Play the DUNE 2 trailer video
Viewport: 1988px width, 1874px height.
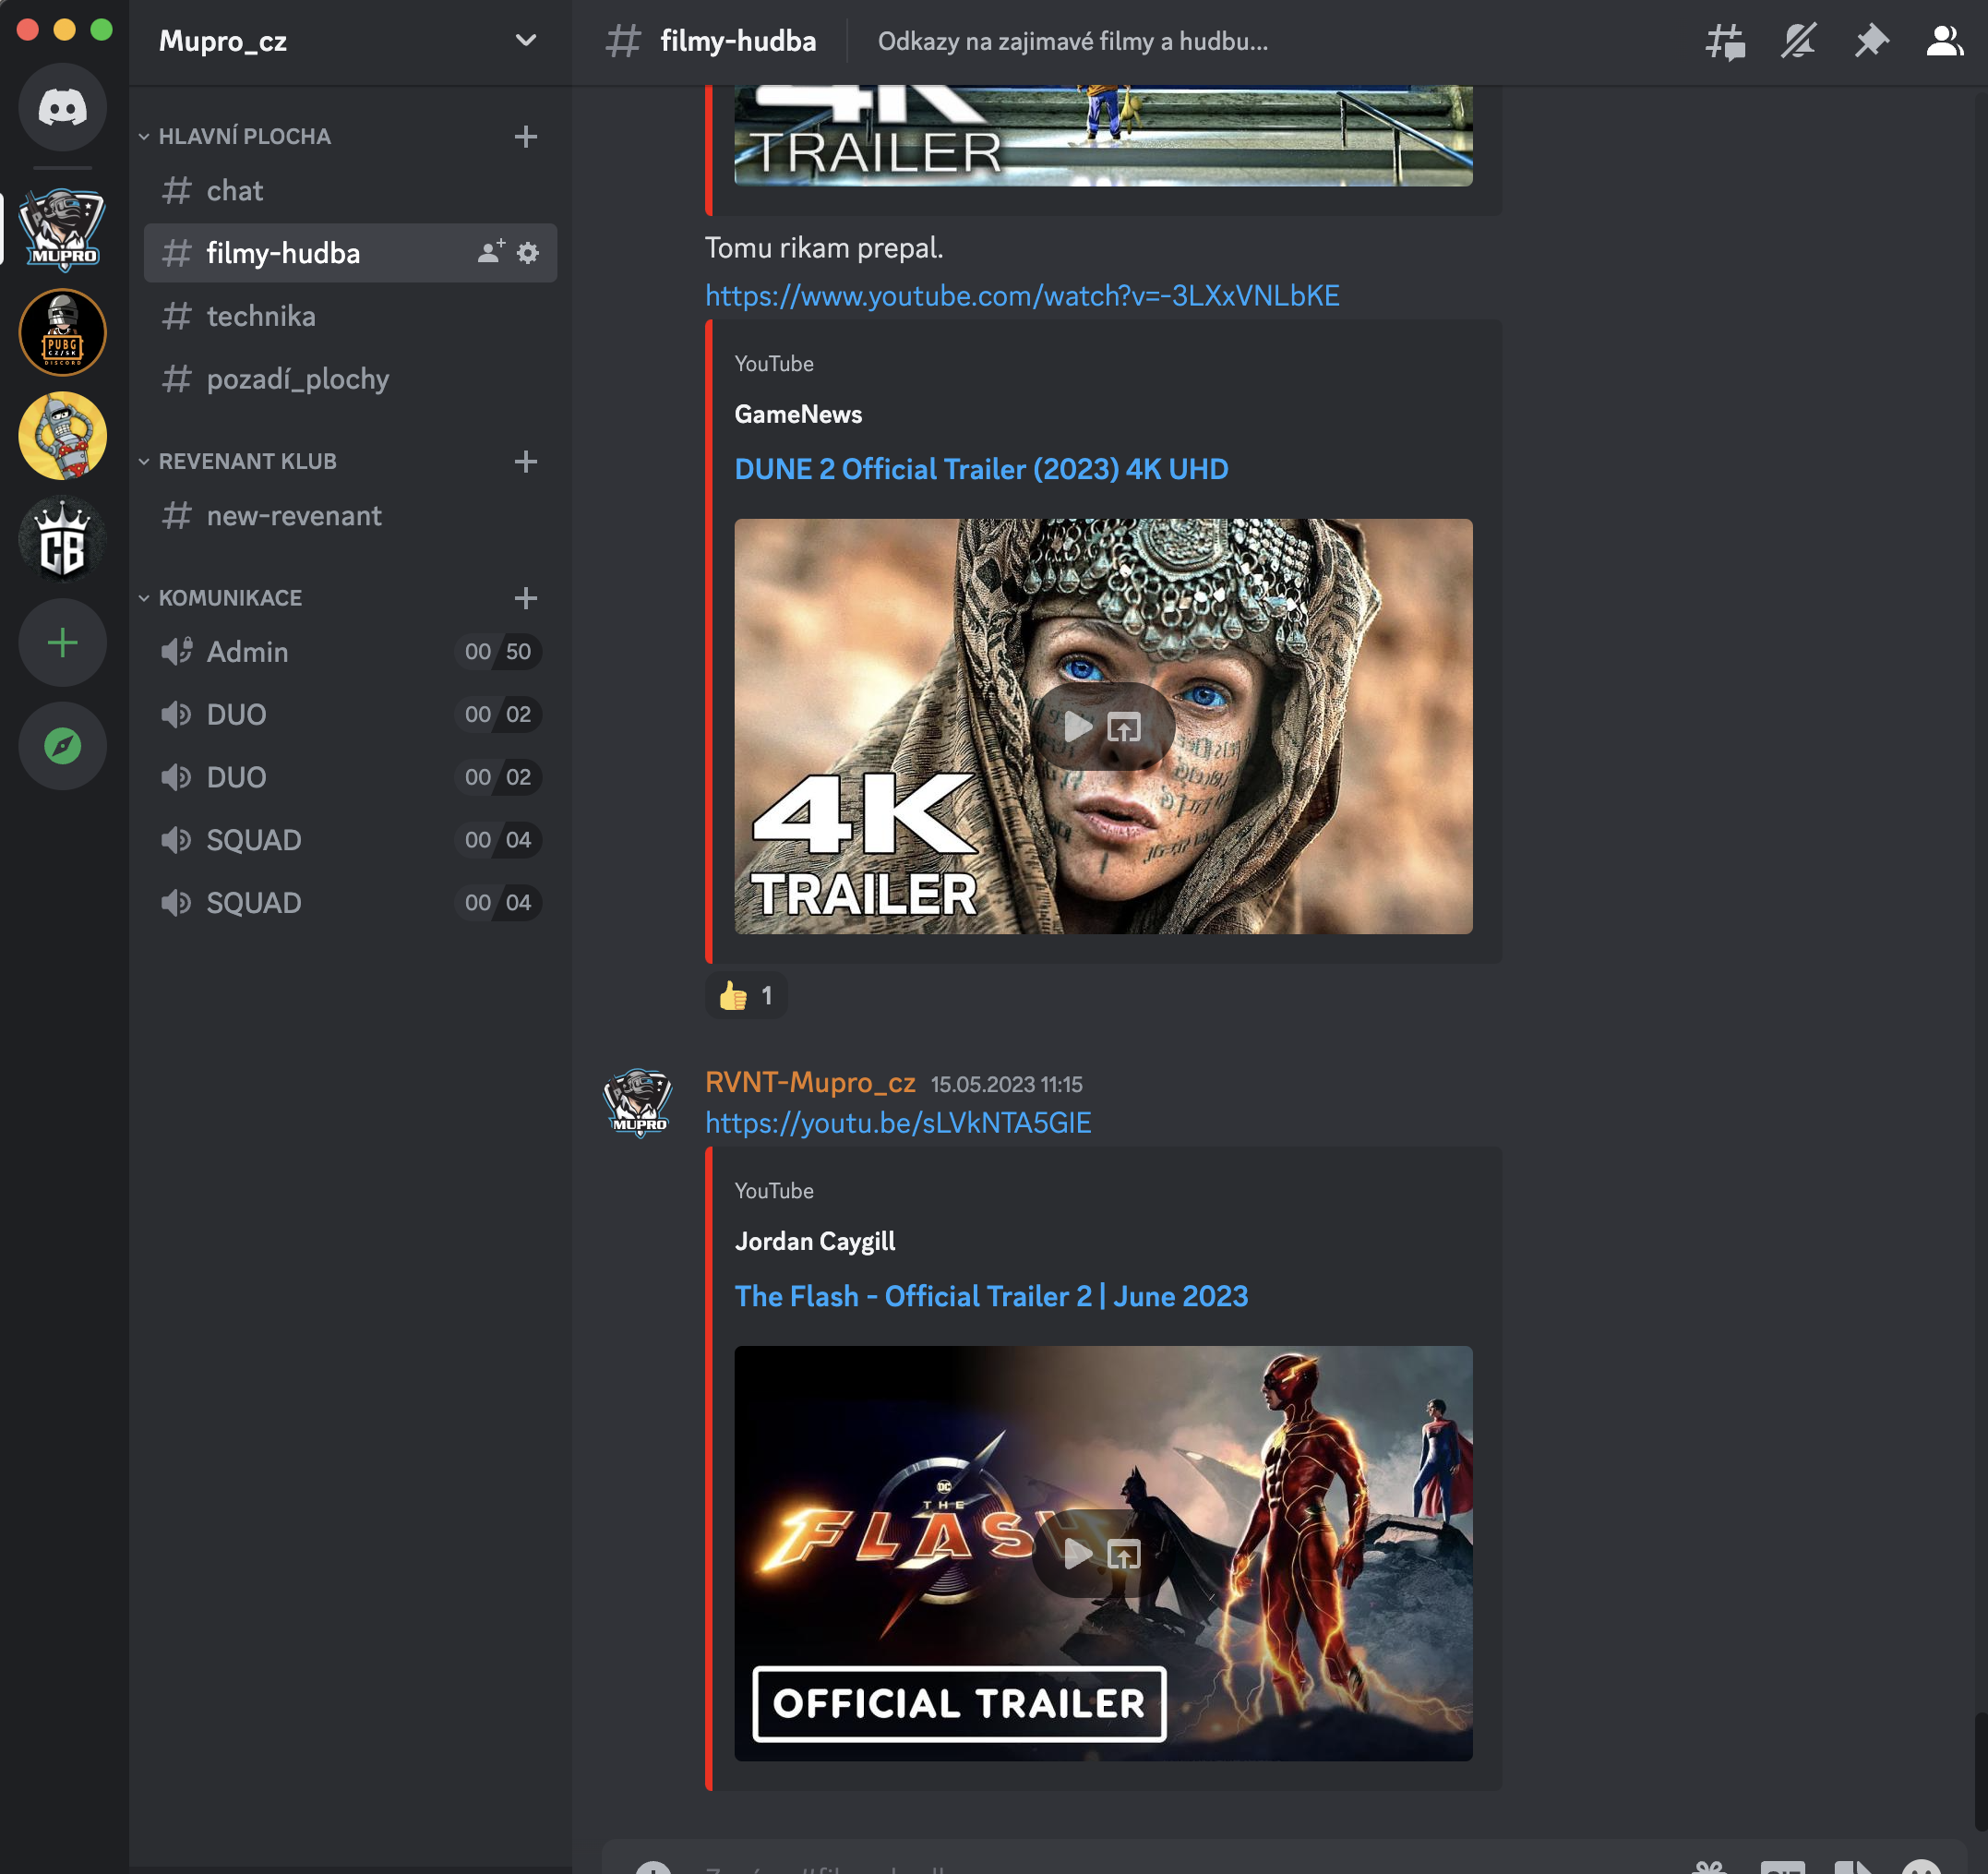[1077, 726]
